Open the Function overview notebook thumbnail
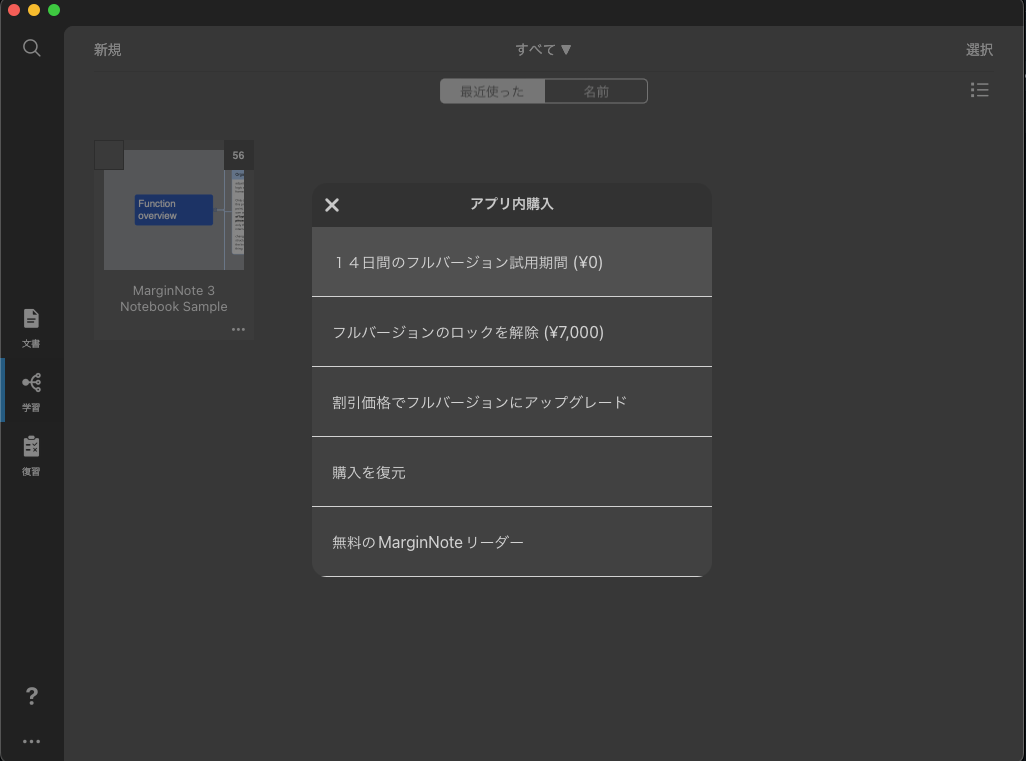The width and height of the screenshot is (1026, 761). click(x=174, y=209)
